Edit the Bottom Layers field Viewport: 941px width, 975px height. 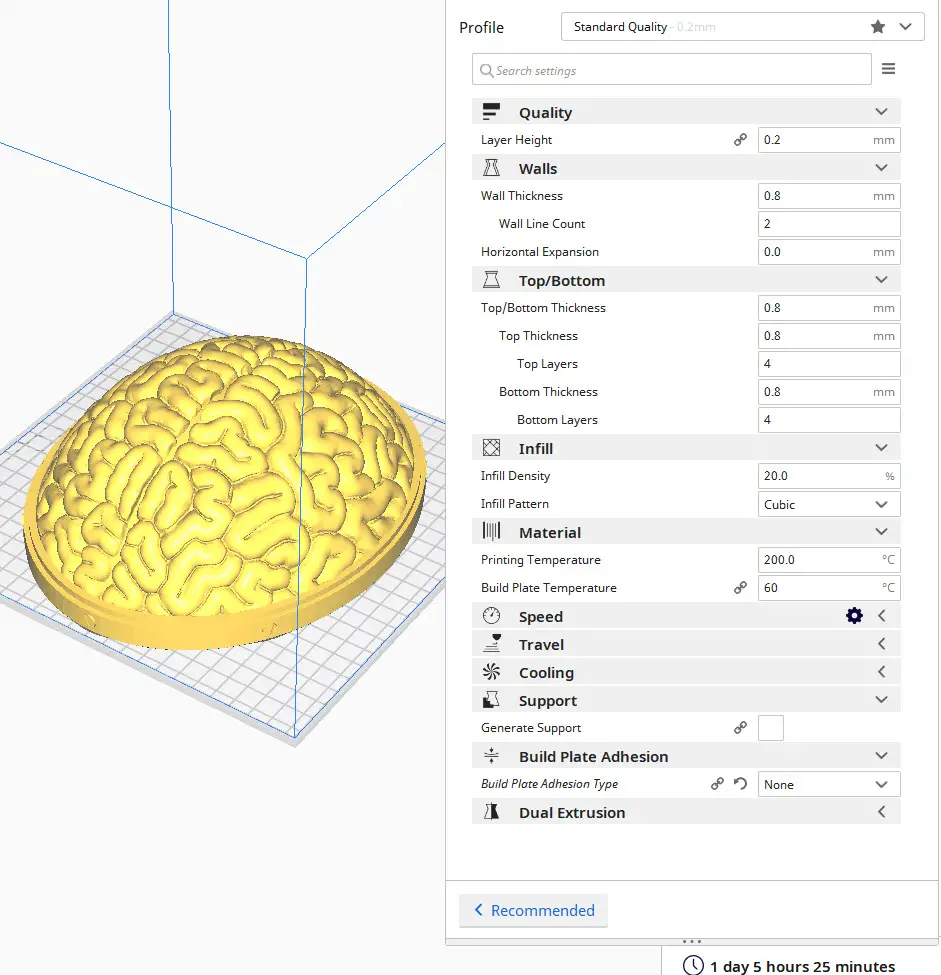[x=829, y=420]
